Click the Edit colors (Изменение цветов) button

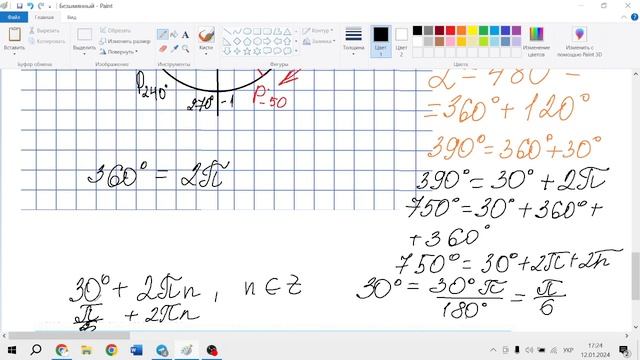click(536, 41)
